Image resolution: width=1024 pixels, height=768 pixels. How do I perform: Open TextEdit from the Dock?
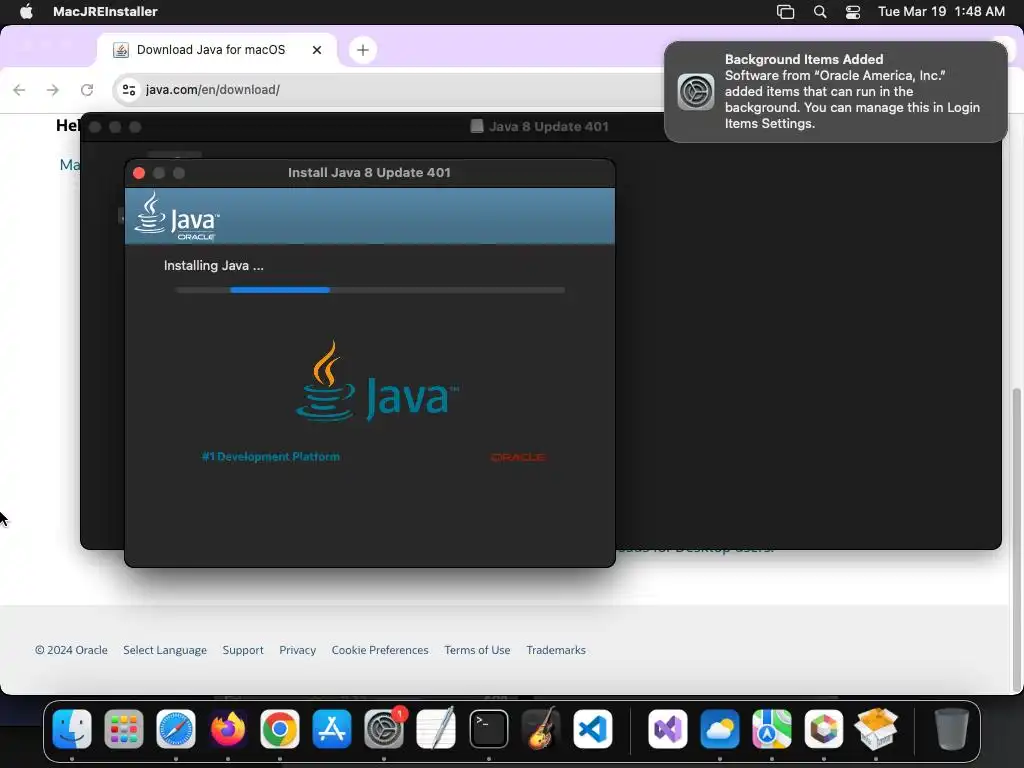[x=436, y=729]
